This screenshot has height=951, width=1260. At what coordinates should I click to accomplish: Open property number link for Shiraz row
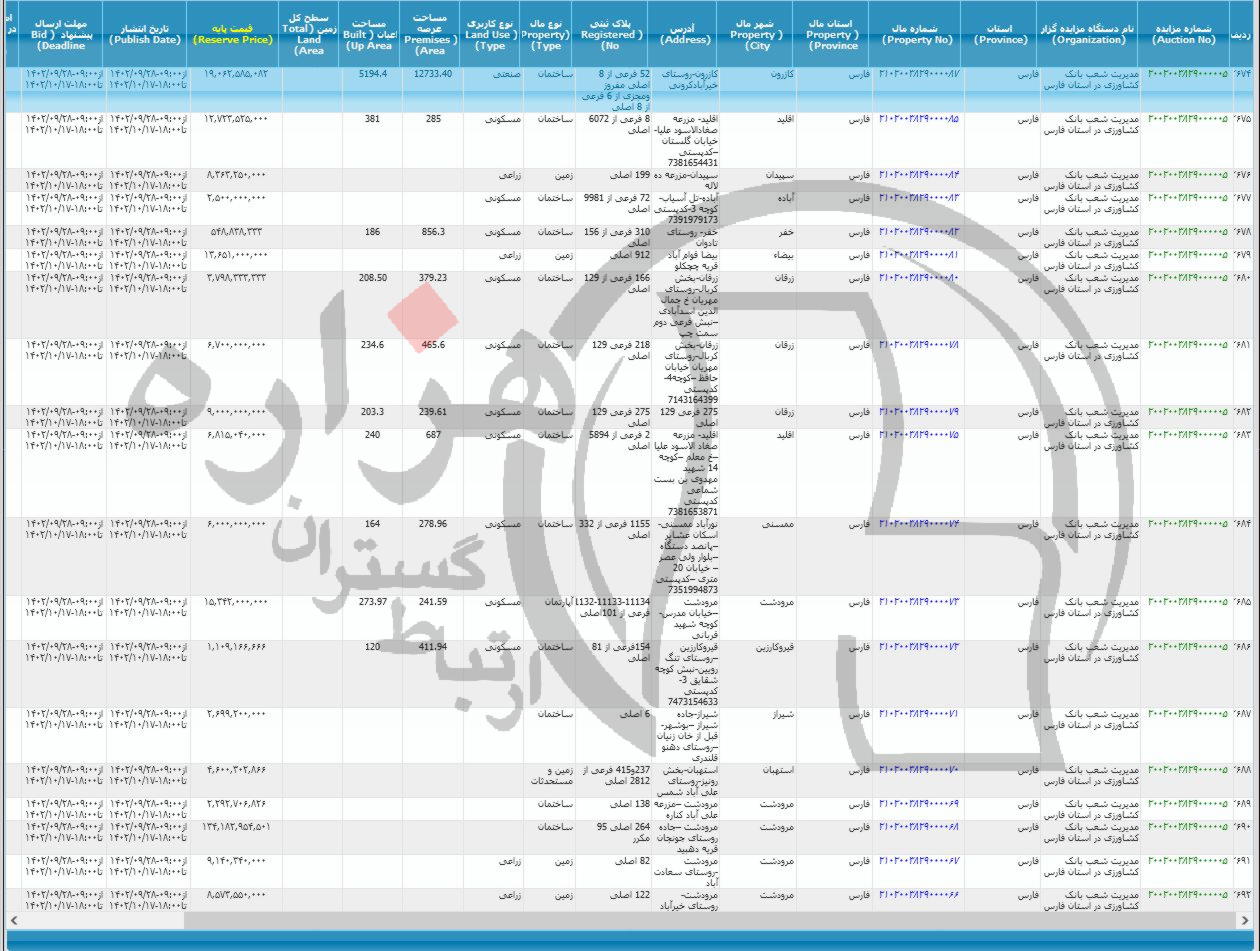point(919,714)
